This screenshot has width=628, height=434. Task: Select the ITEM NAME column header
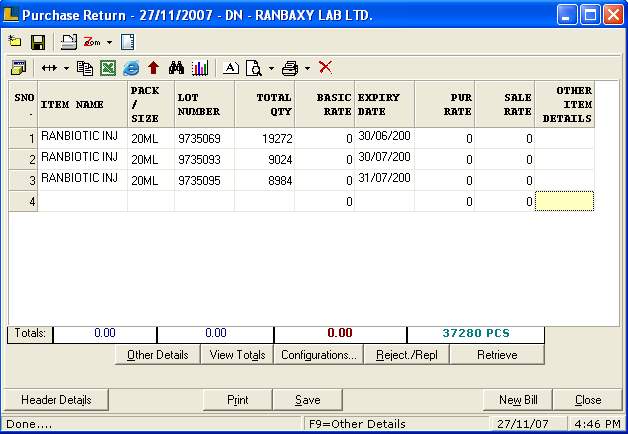(x=83, y=104)
